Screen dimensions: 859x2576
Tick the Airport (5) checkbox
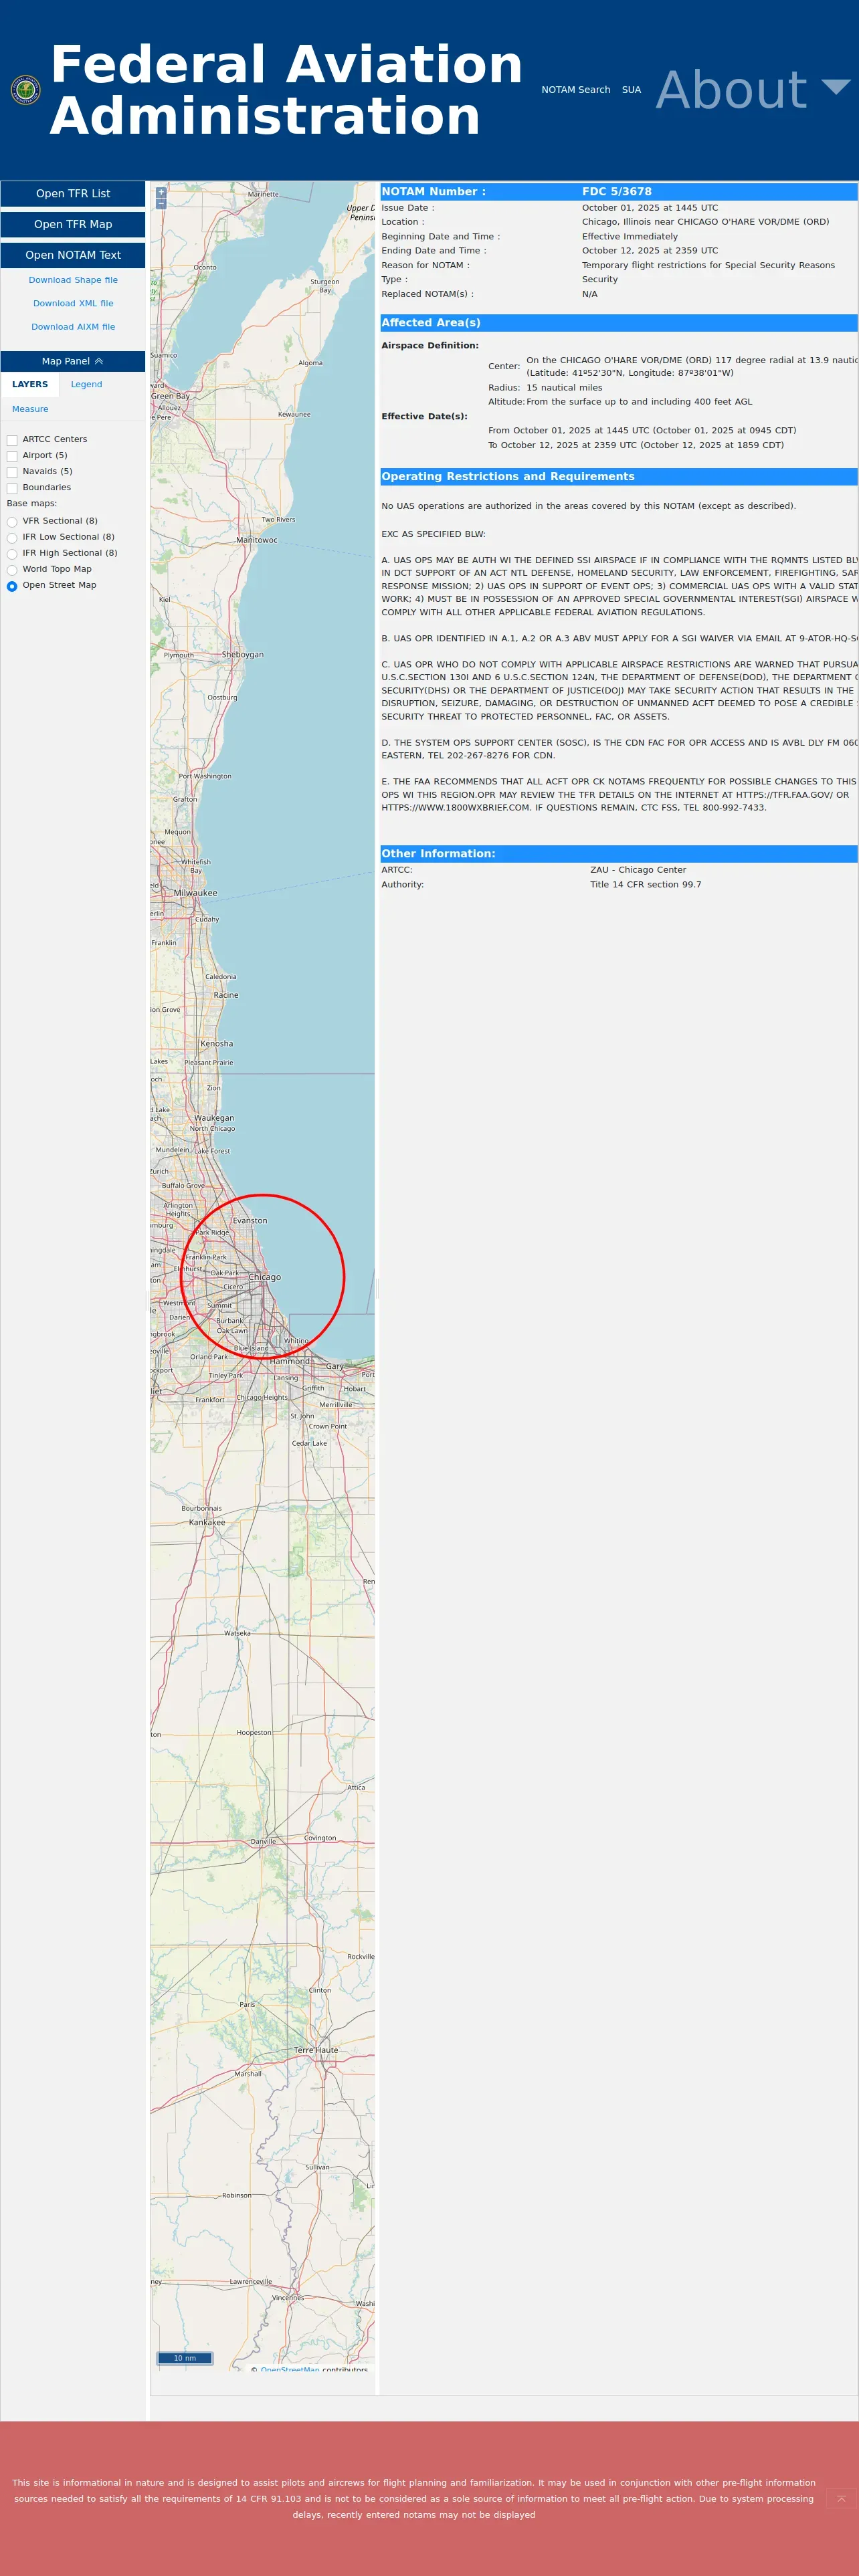[x=12, y=456]
